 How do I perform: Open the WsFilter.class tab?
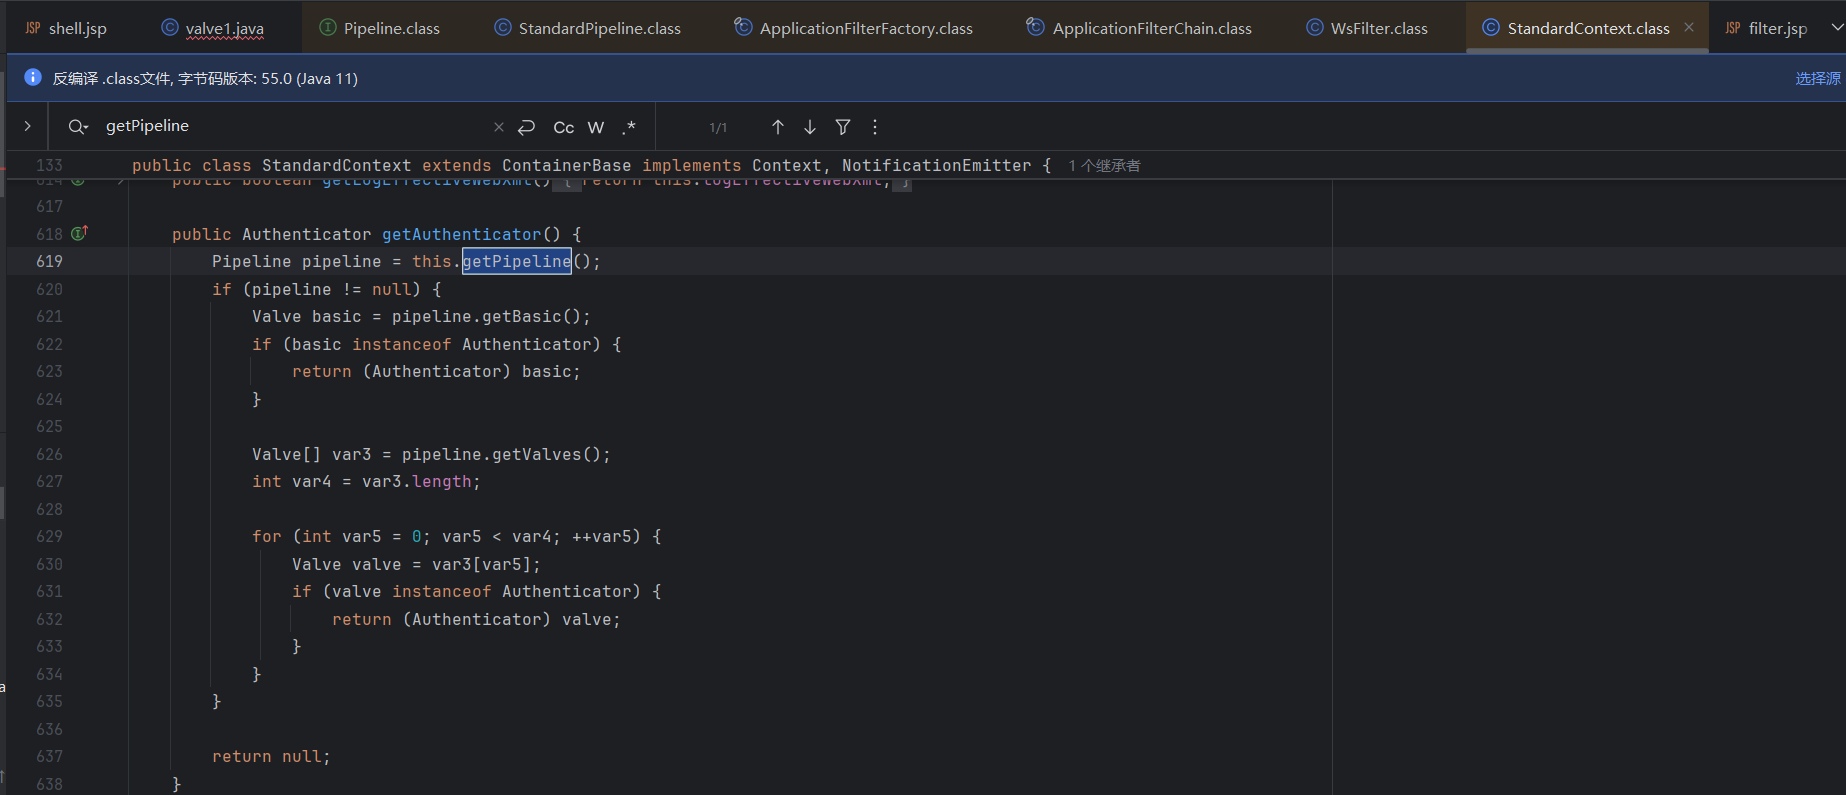click(x=1378, y=28)
